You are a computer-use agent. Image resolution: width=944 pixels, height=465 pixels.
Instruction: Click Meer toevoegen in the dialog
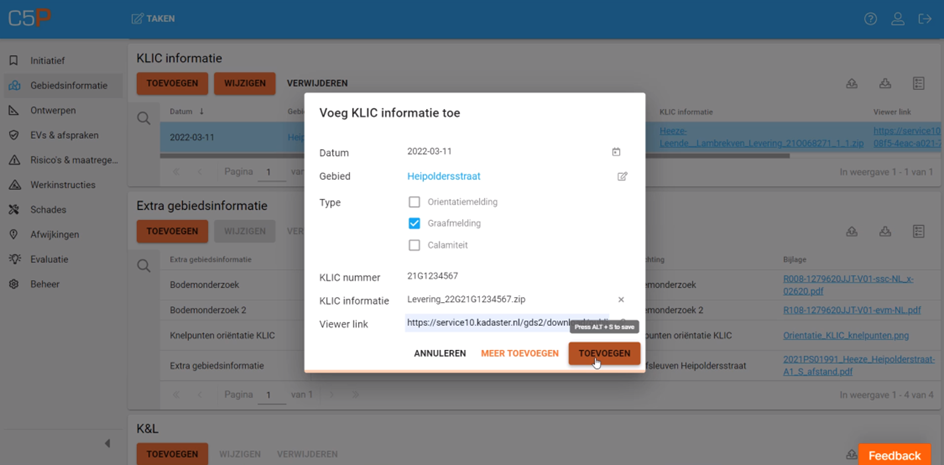click(519, 354)
